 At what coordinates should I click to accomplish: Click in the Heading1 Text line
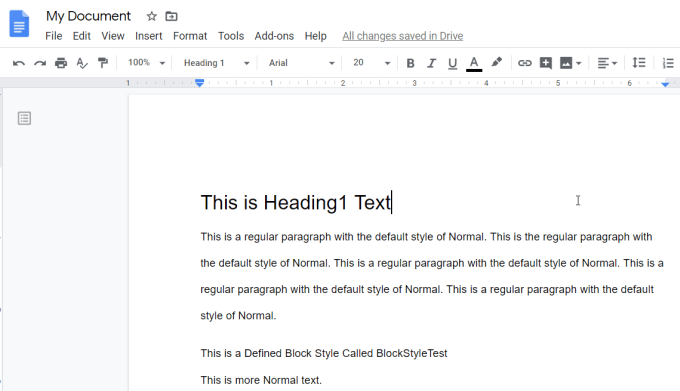point(296,202)
